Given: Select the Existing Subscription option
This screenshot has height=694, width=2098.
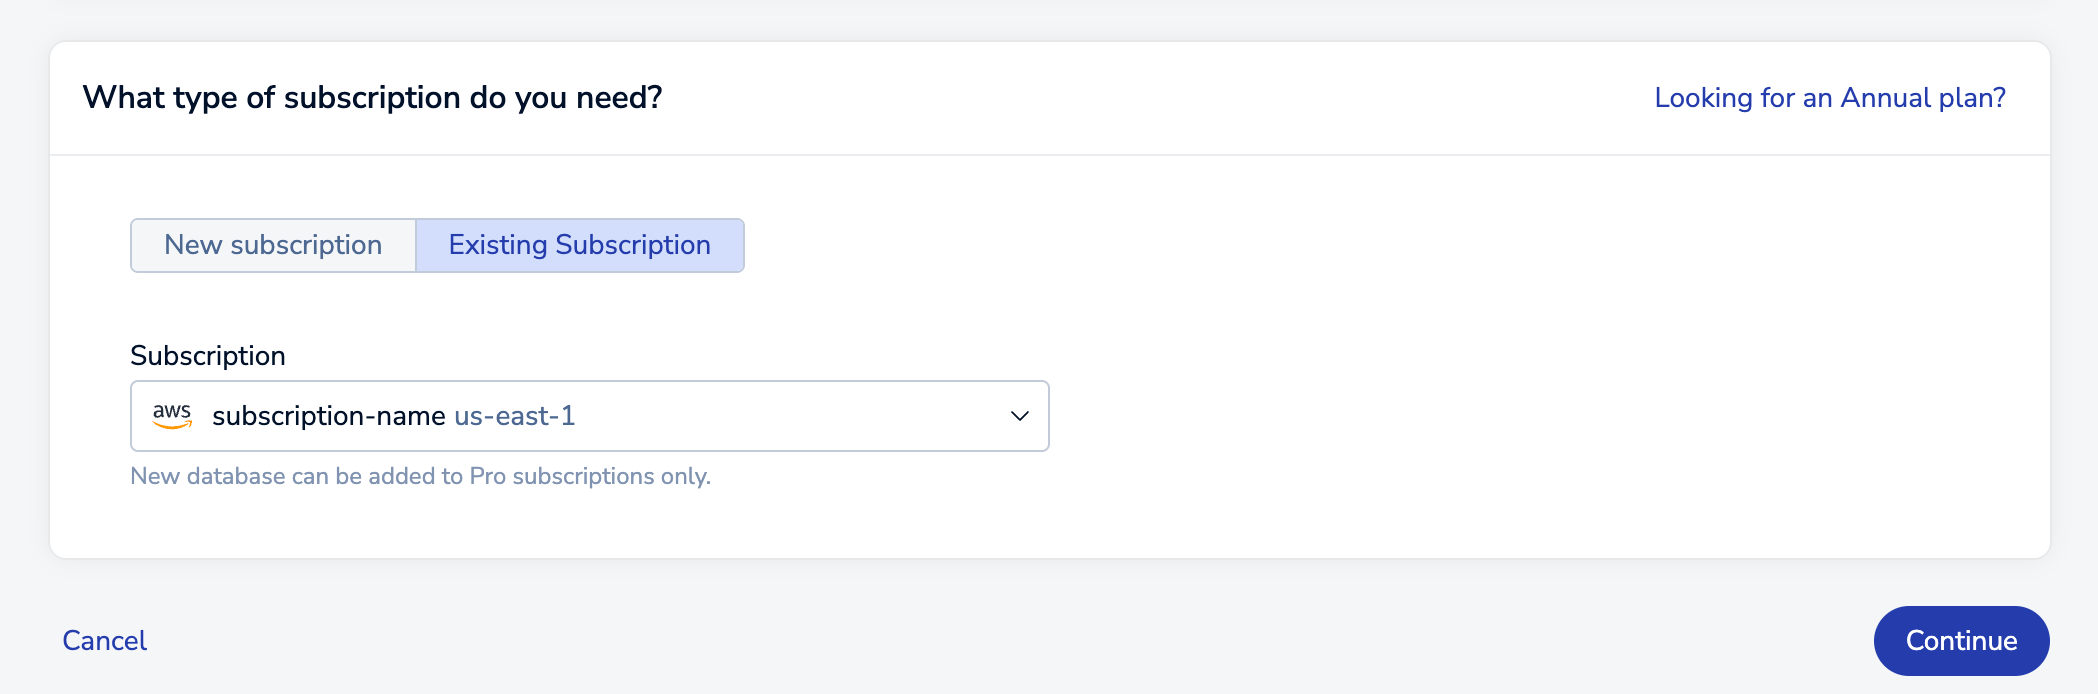Looking at the screenshot, I should (x=579, y=245).
